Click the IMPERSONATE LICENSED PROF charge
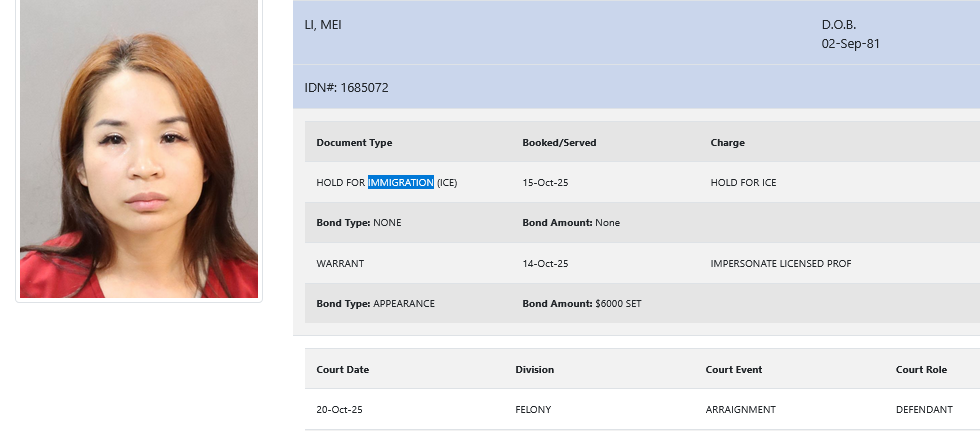 780,263
